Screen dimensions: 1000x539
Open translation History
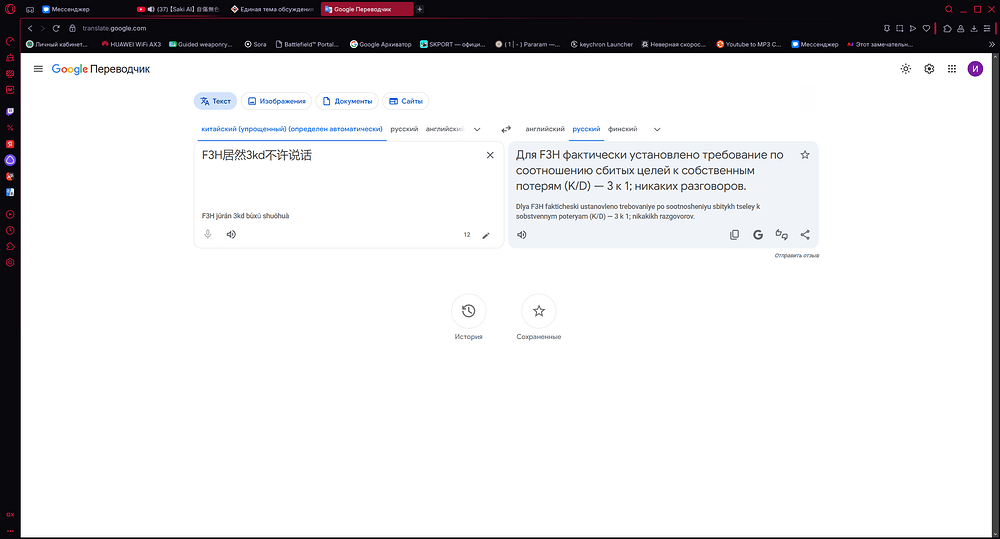pos(468,311)
